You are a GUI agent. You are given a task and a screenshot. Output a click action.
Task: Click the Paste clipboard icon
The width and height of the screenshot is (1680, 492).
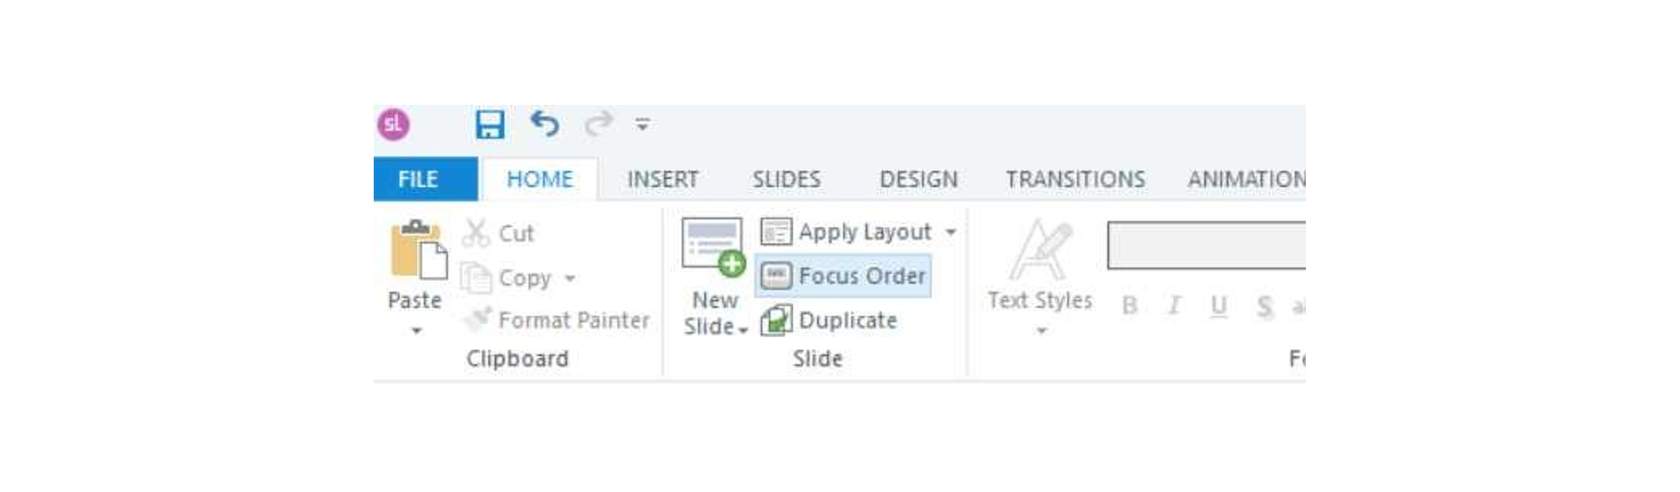[x=418, y=250]
